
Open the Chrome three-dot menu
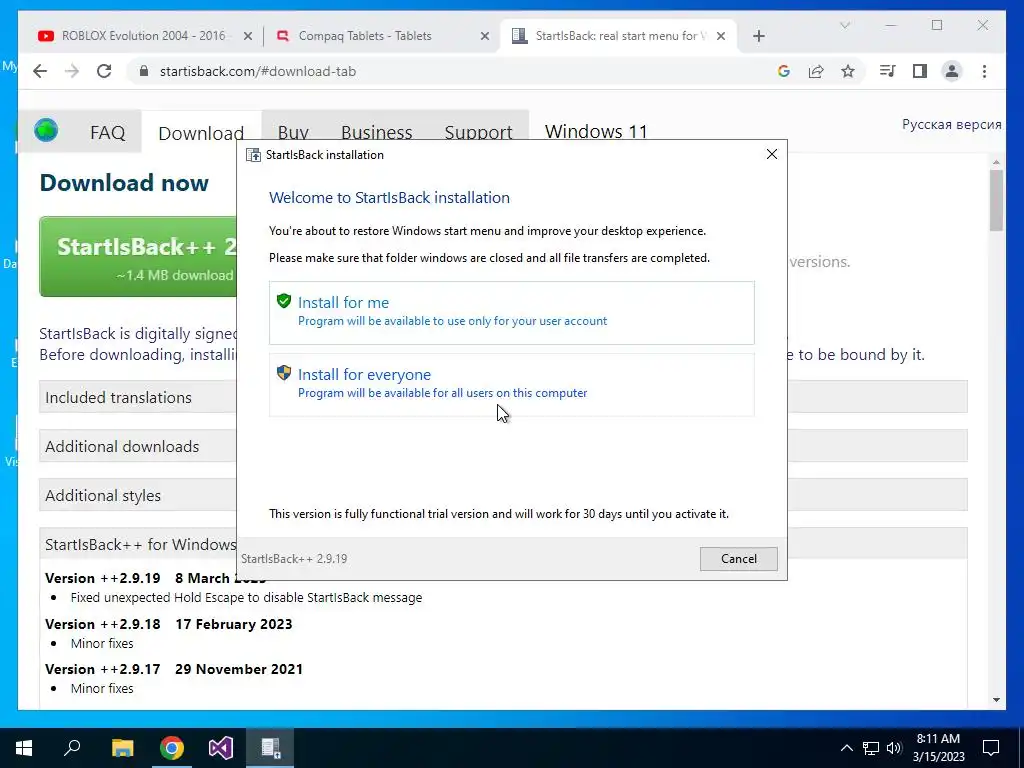pyautogui.click(x=984, y=71)
